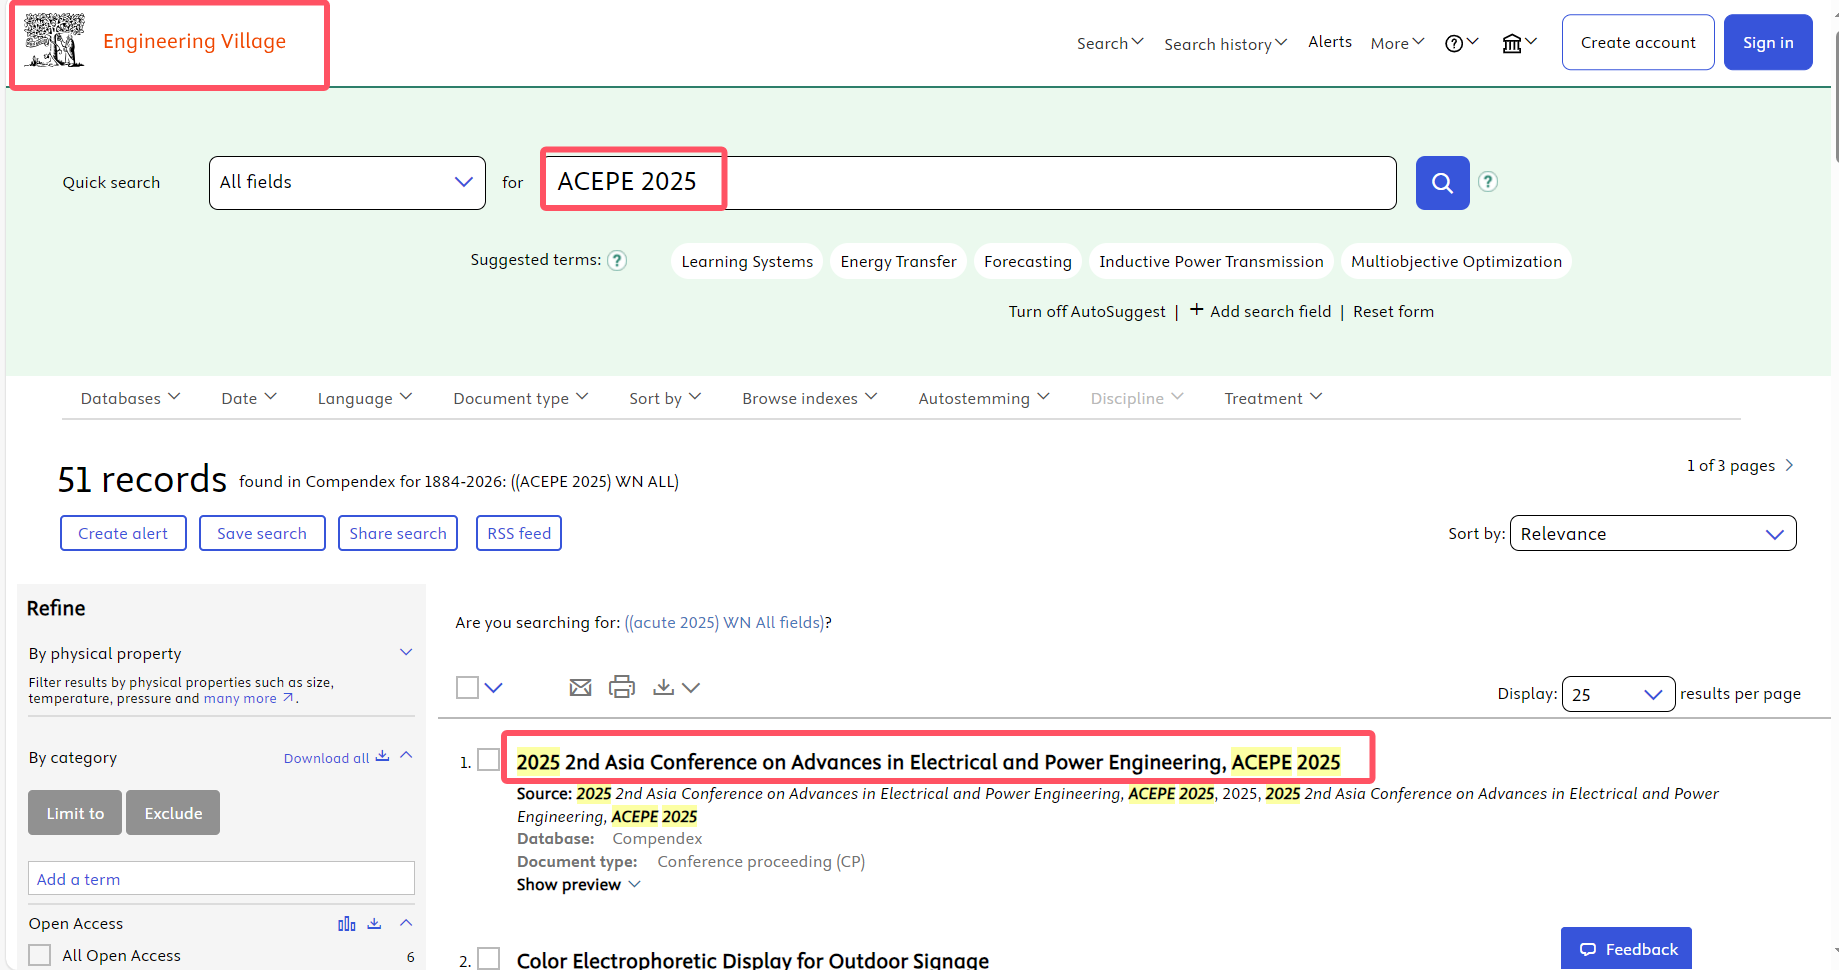Open the Browse indexes menu
The image size is (1839, 970).
810,398
